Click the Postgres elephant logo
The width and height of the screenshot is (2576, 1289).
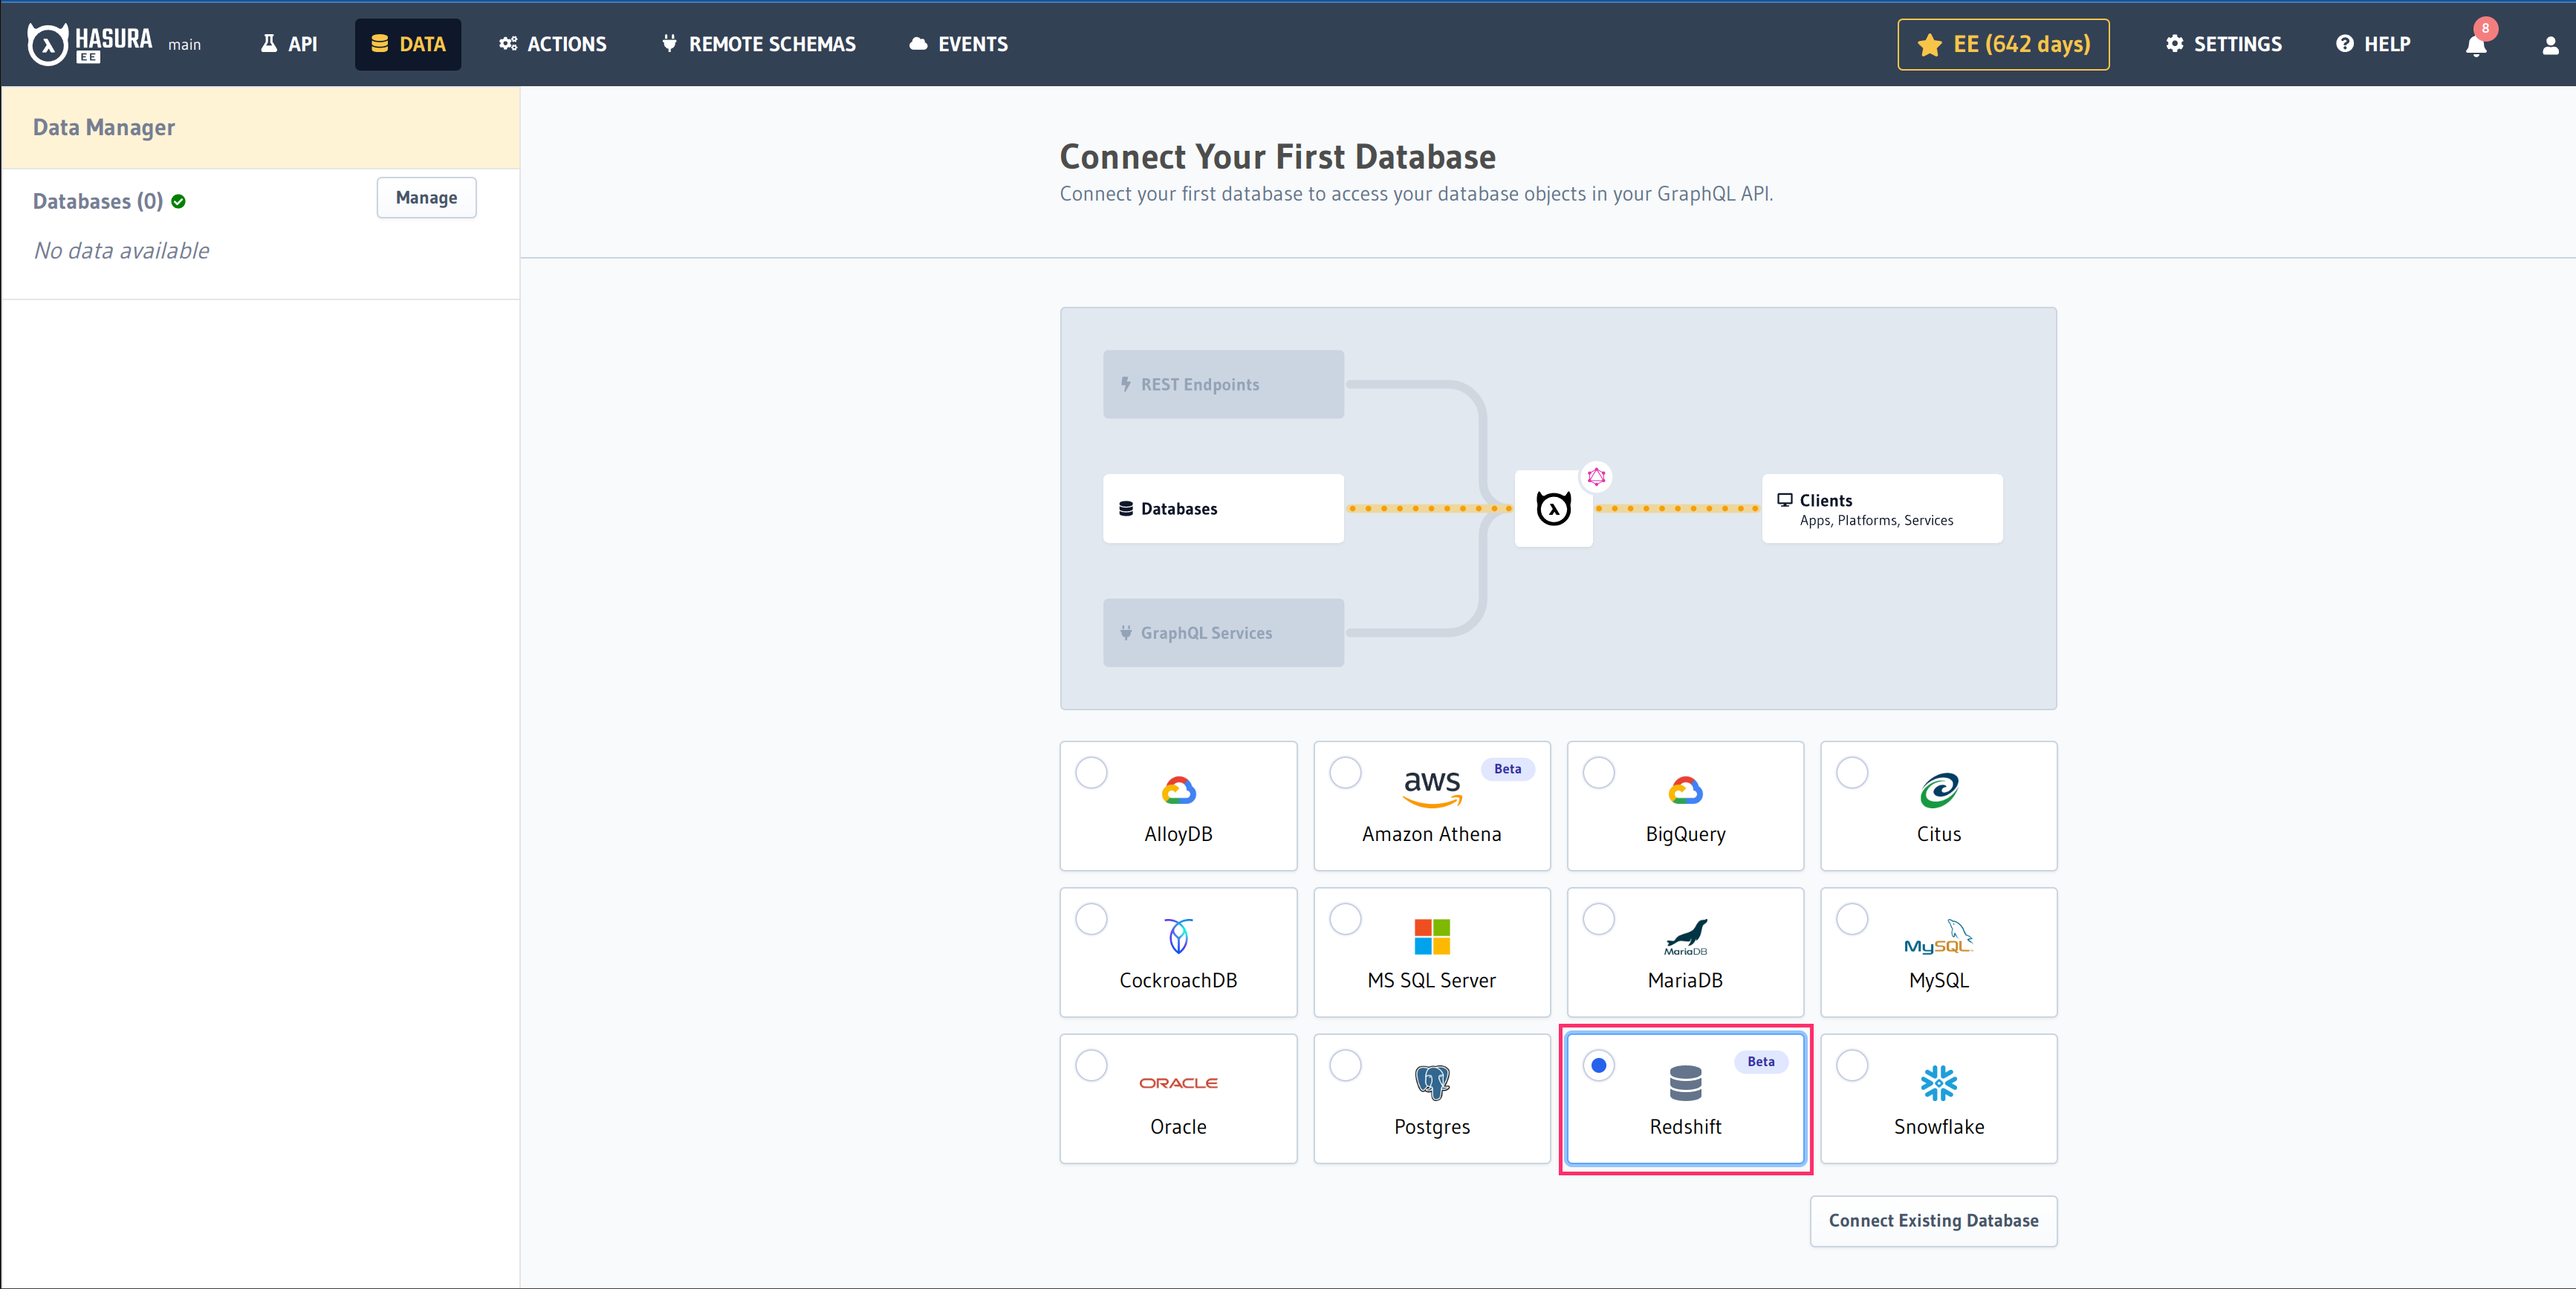(x=1432, y=1082)
